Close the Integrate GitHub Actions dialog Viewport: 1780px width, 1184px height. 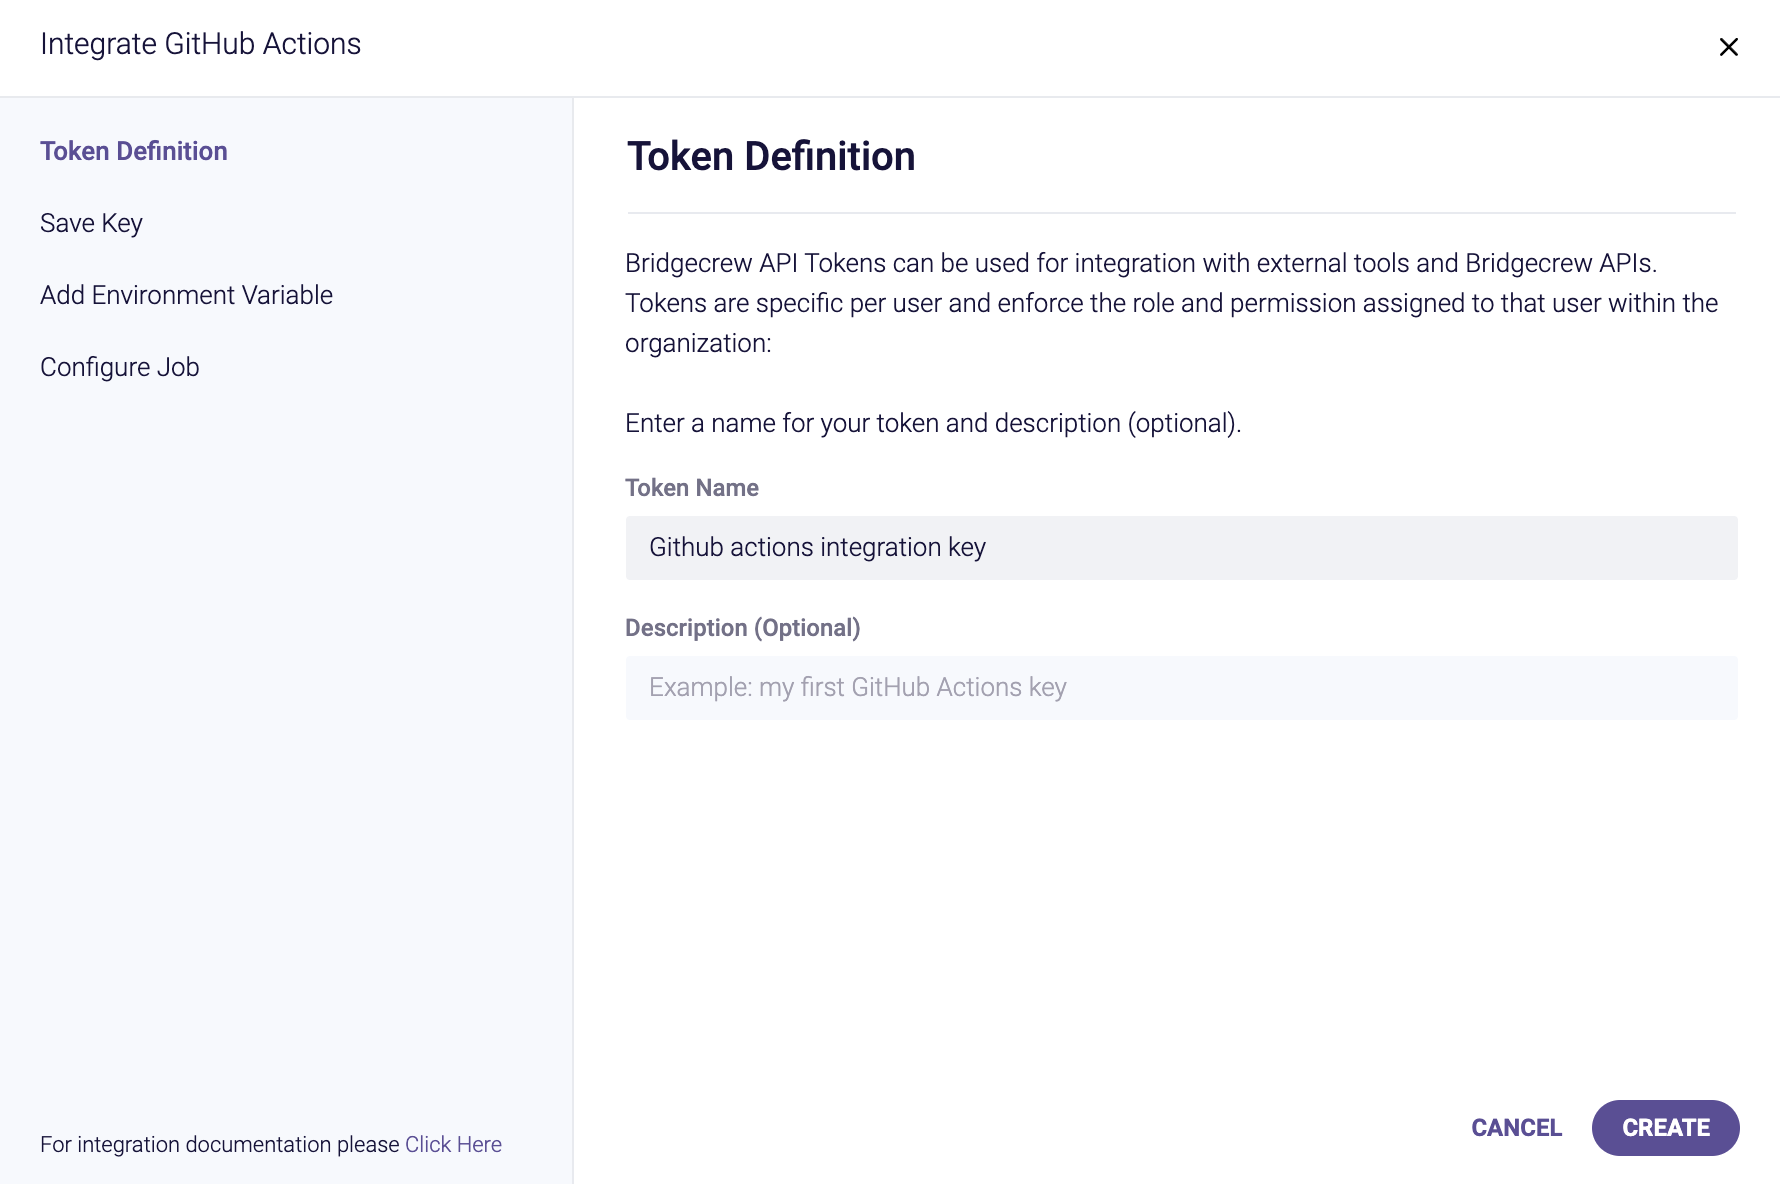(1728, 47)
